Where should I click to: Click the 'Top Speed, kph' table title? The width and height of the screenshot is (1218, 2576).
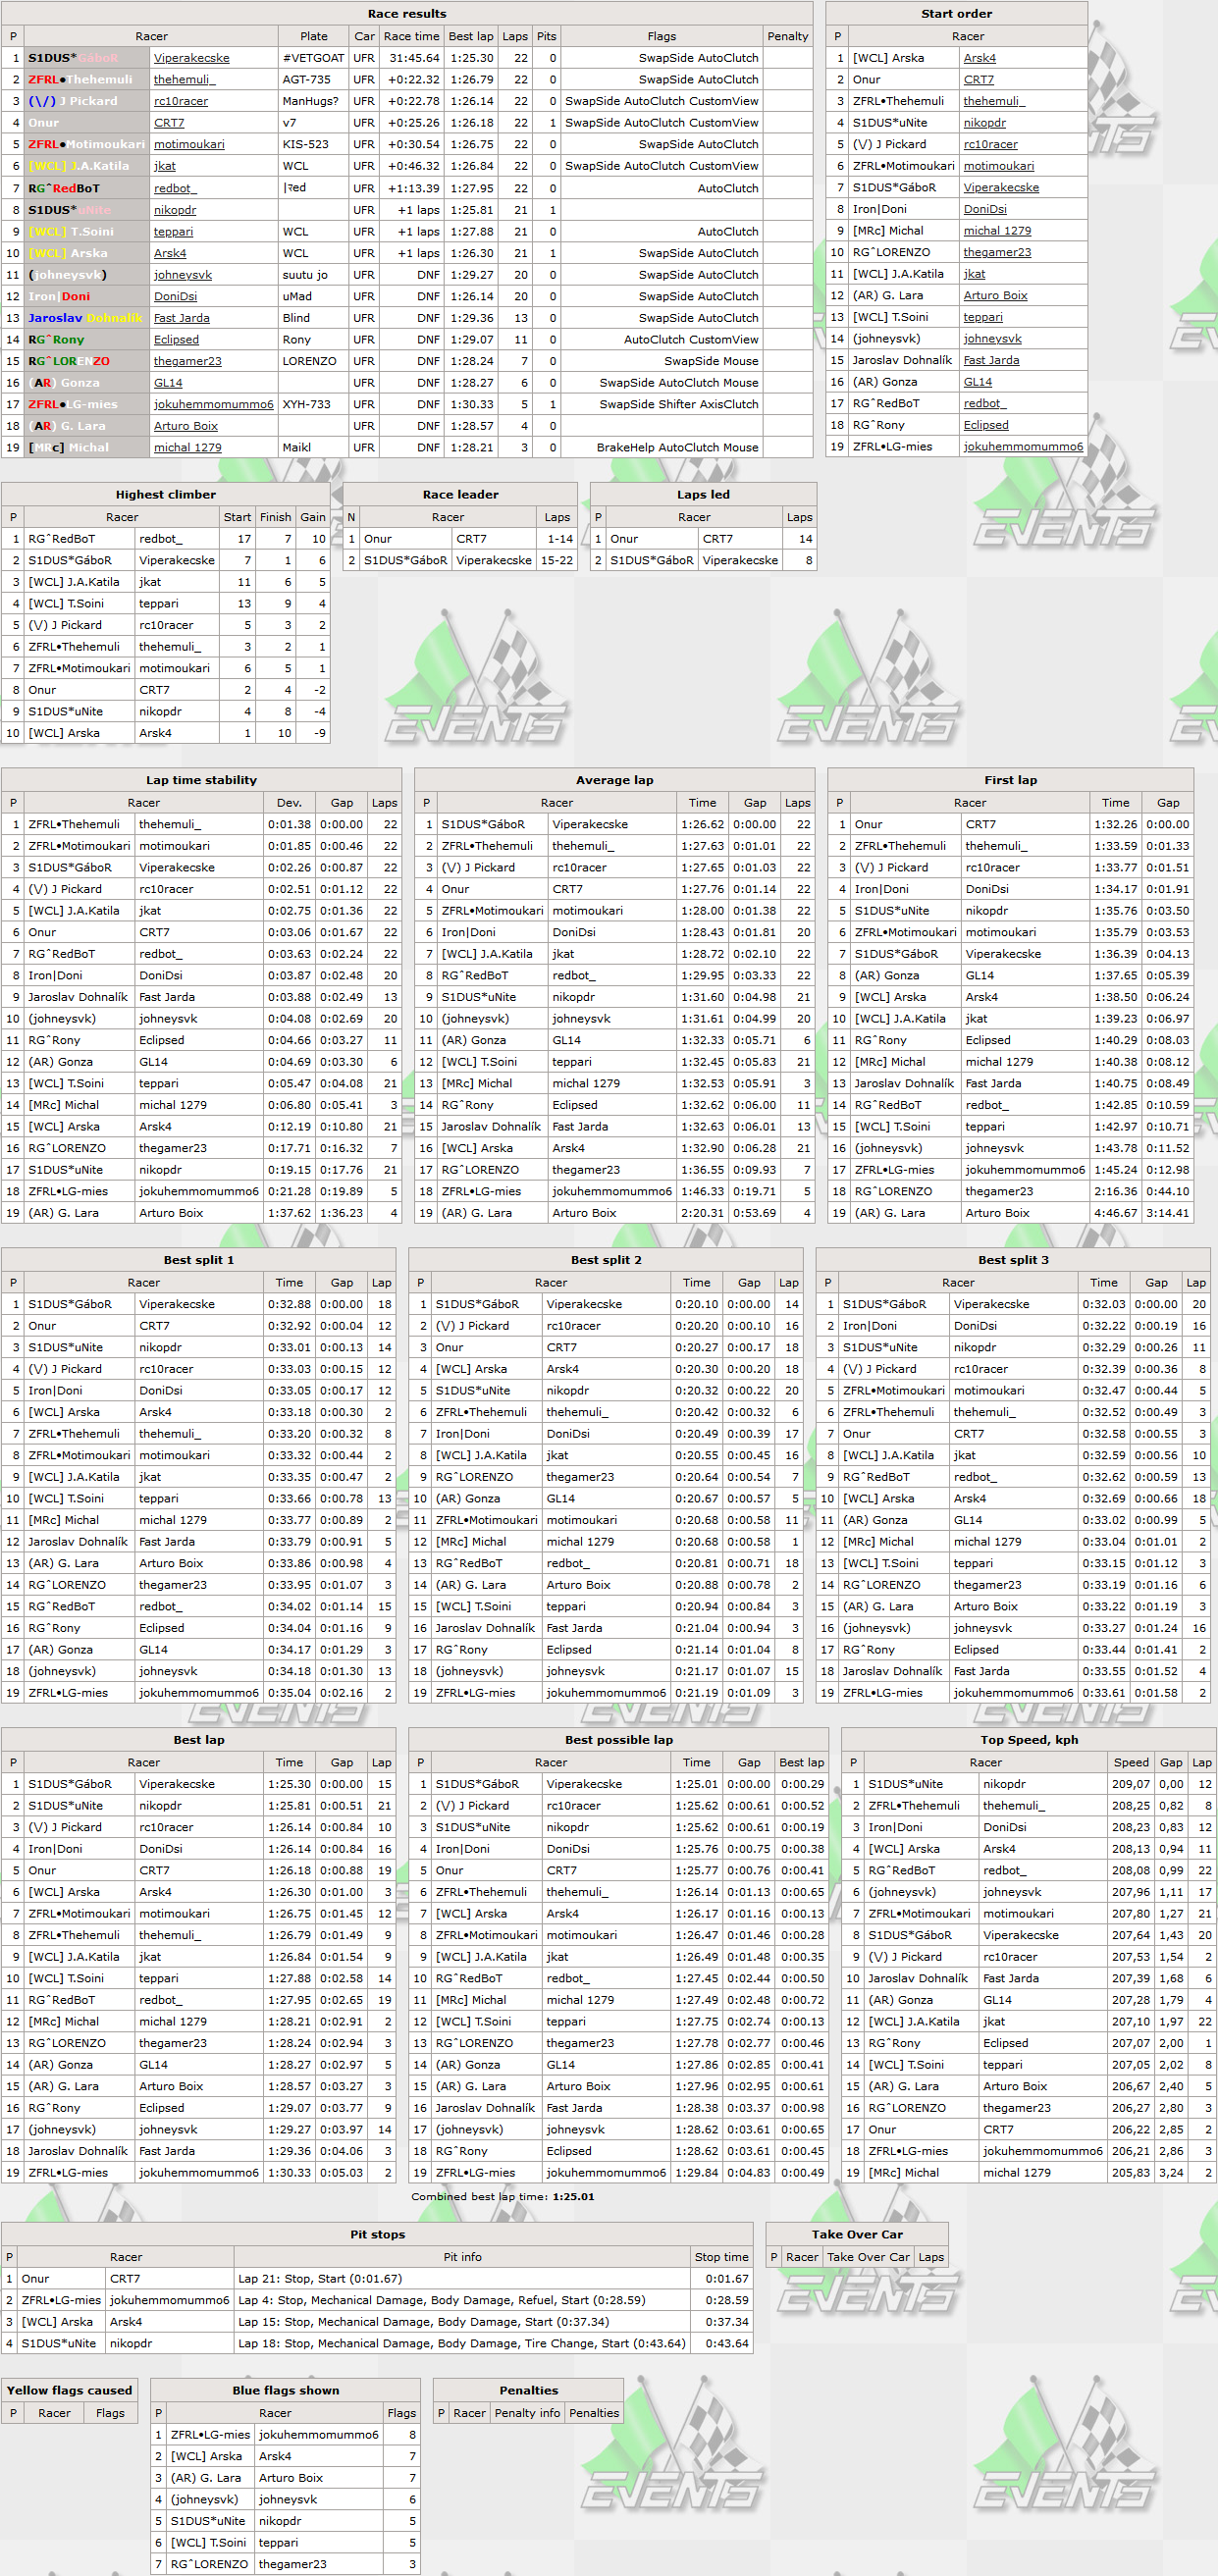[1029, 1741]
